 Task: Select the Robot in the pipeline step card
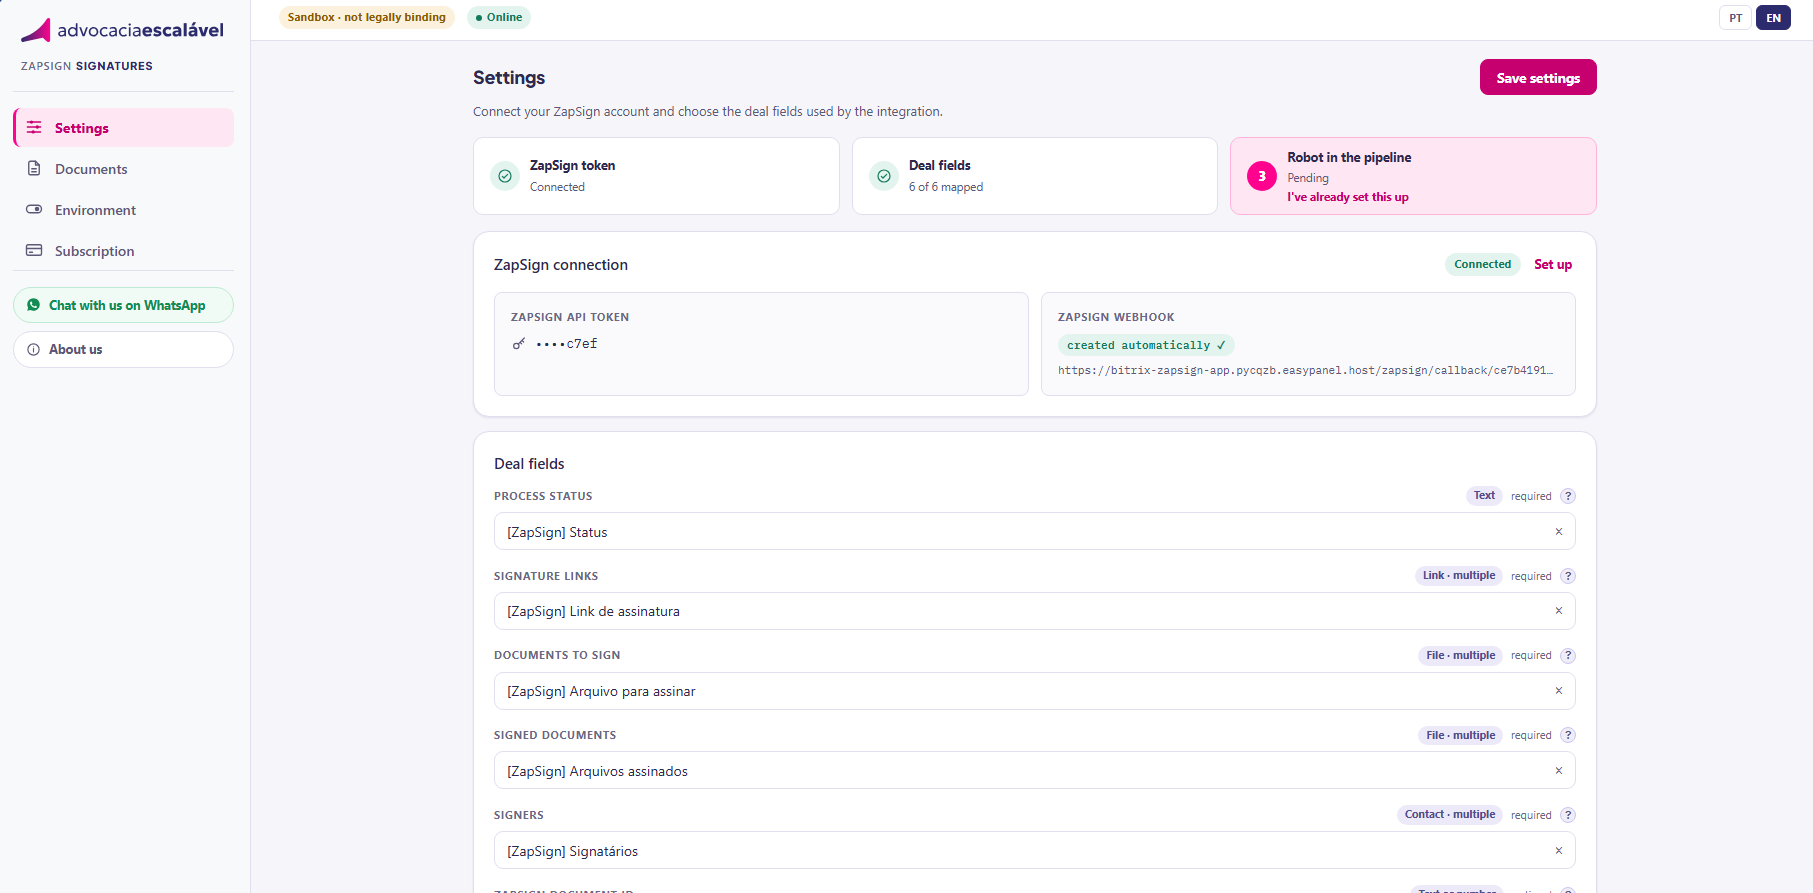1413,176
